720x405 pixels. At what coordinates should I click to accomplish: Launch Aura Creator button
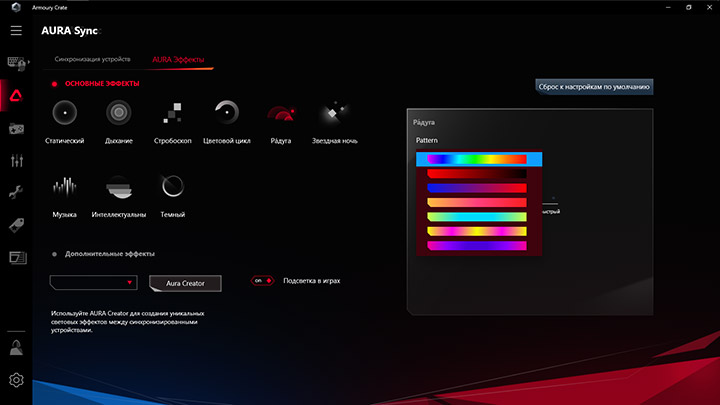185,283
